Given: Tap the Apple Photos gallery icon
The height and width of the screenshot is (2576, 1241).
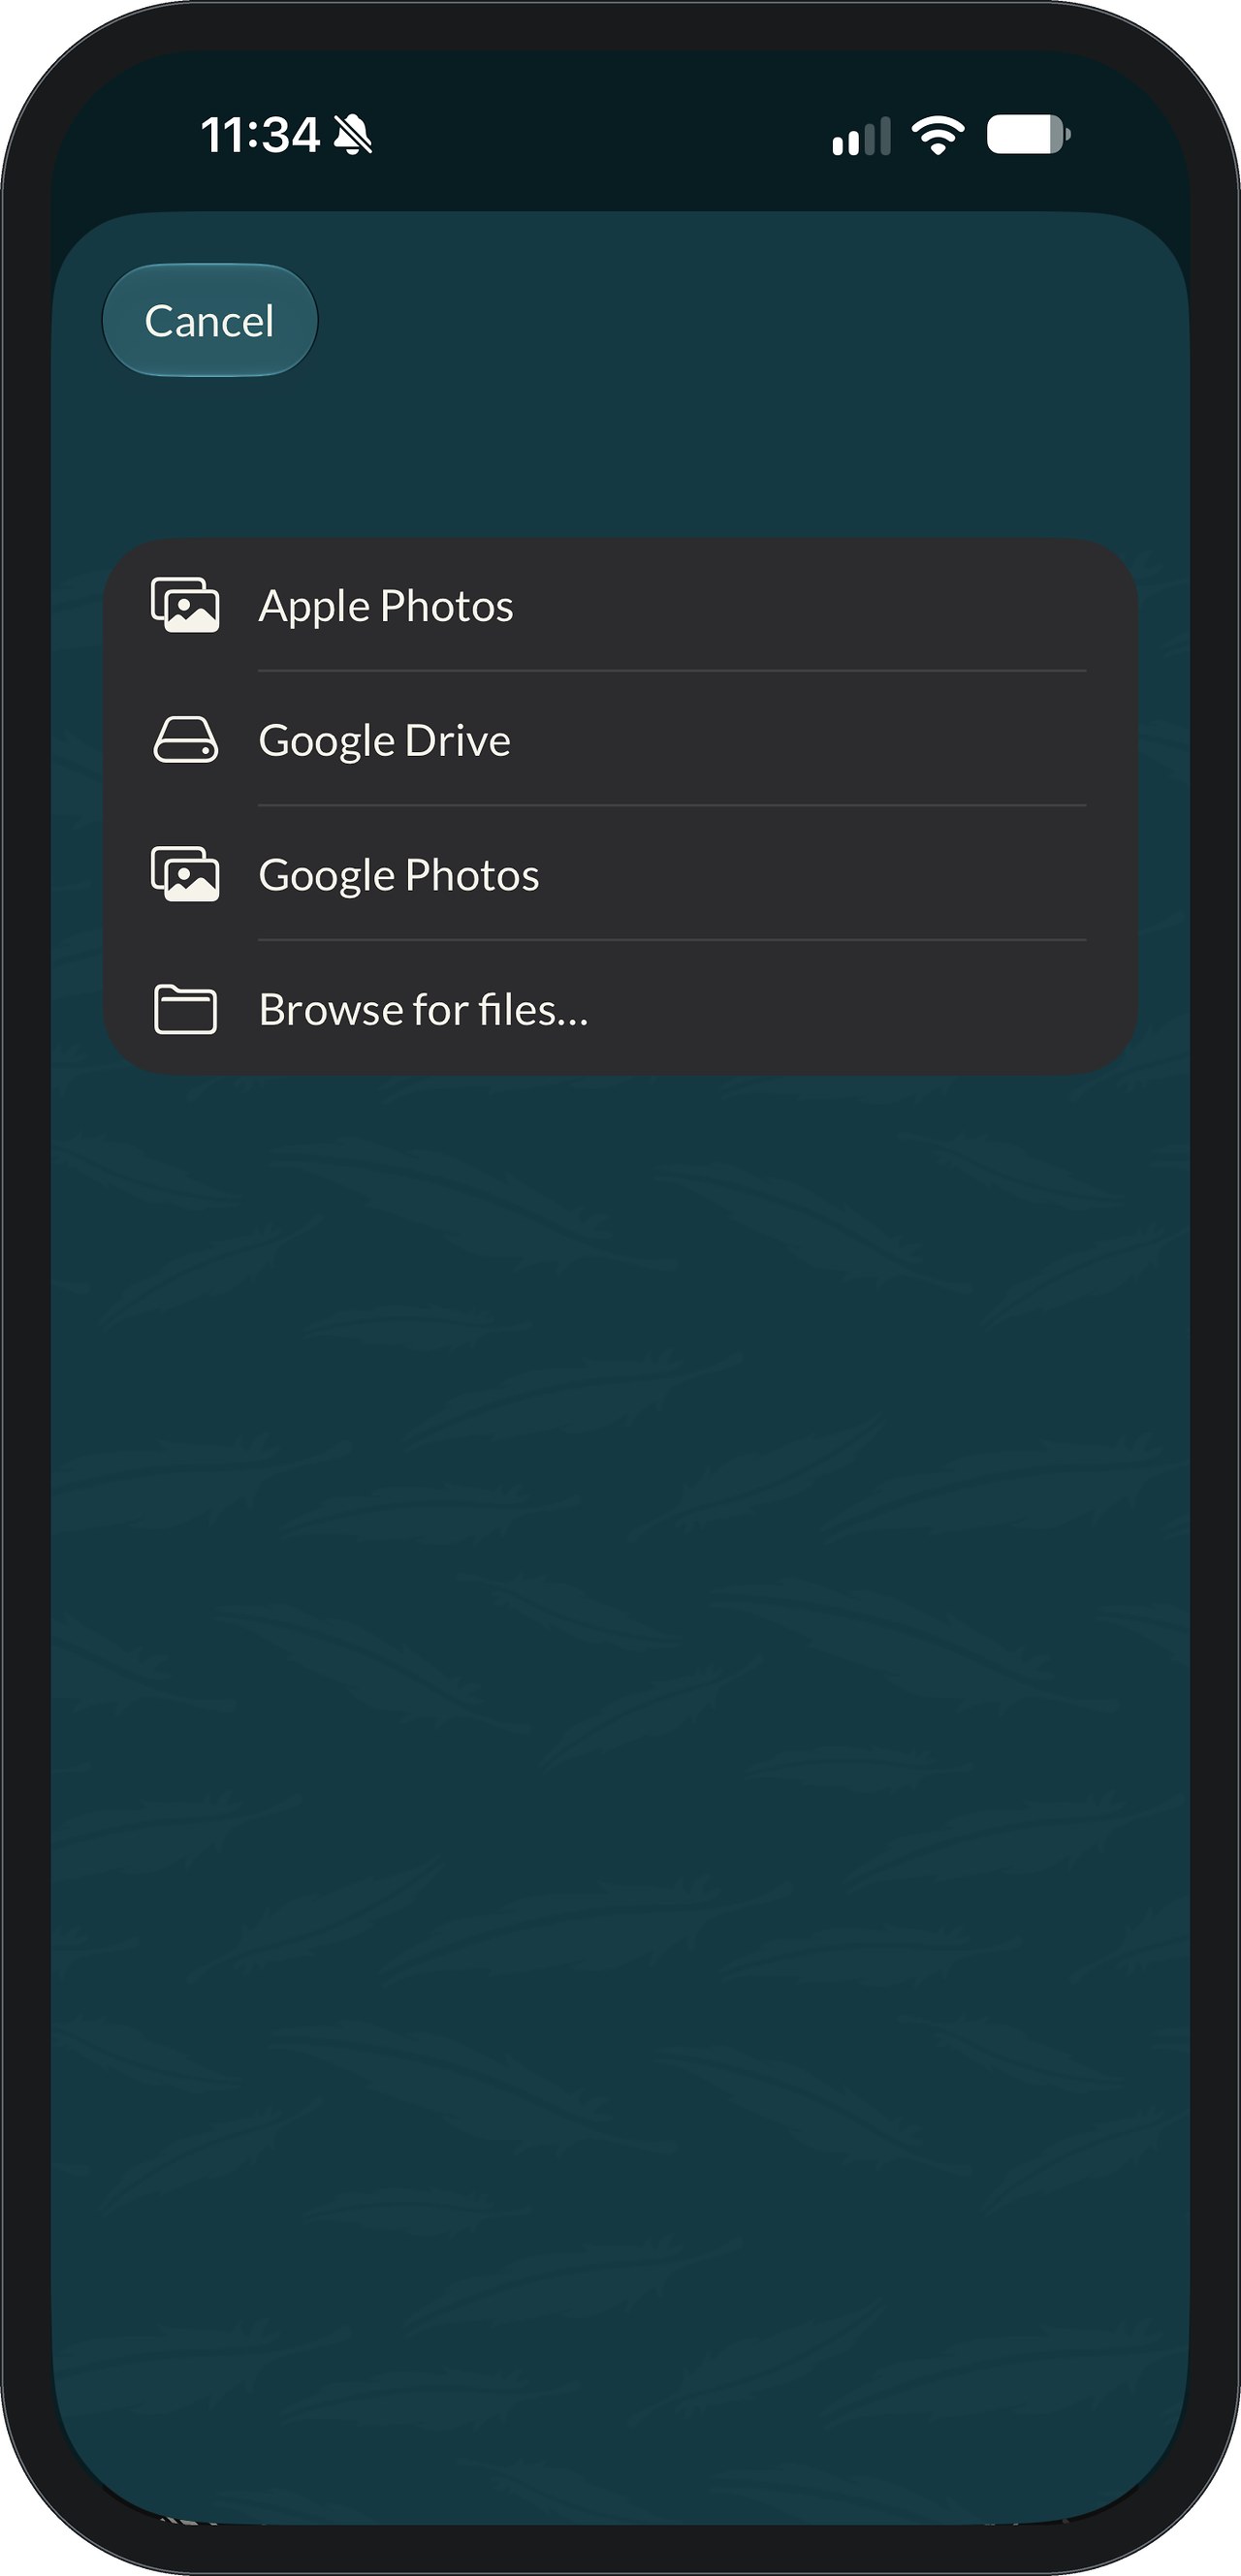Looking at the screenshot, I should click(x=185, y=606).
